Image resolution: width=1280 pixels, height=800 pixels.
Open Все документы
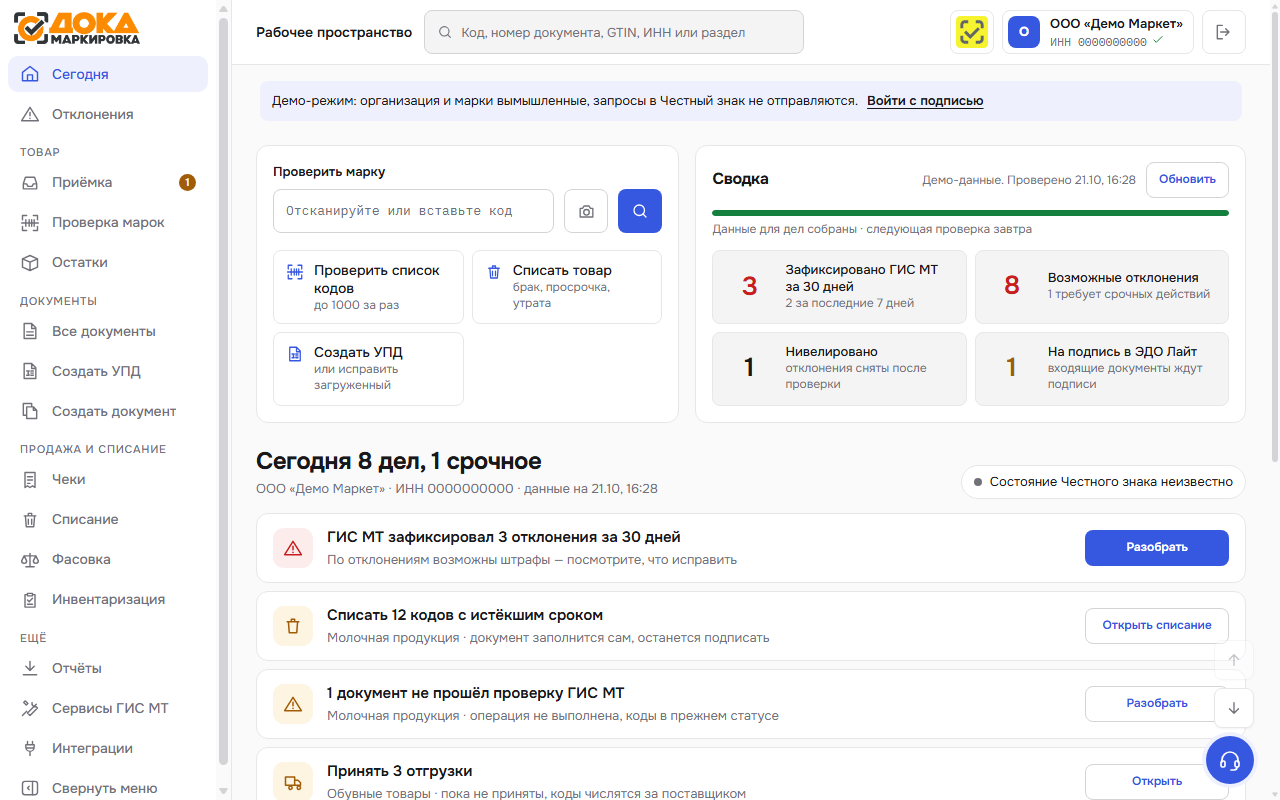click(108, 331)
